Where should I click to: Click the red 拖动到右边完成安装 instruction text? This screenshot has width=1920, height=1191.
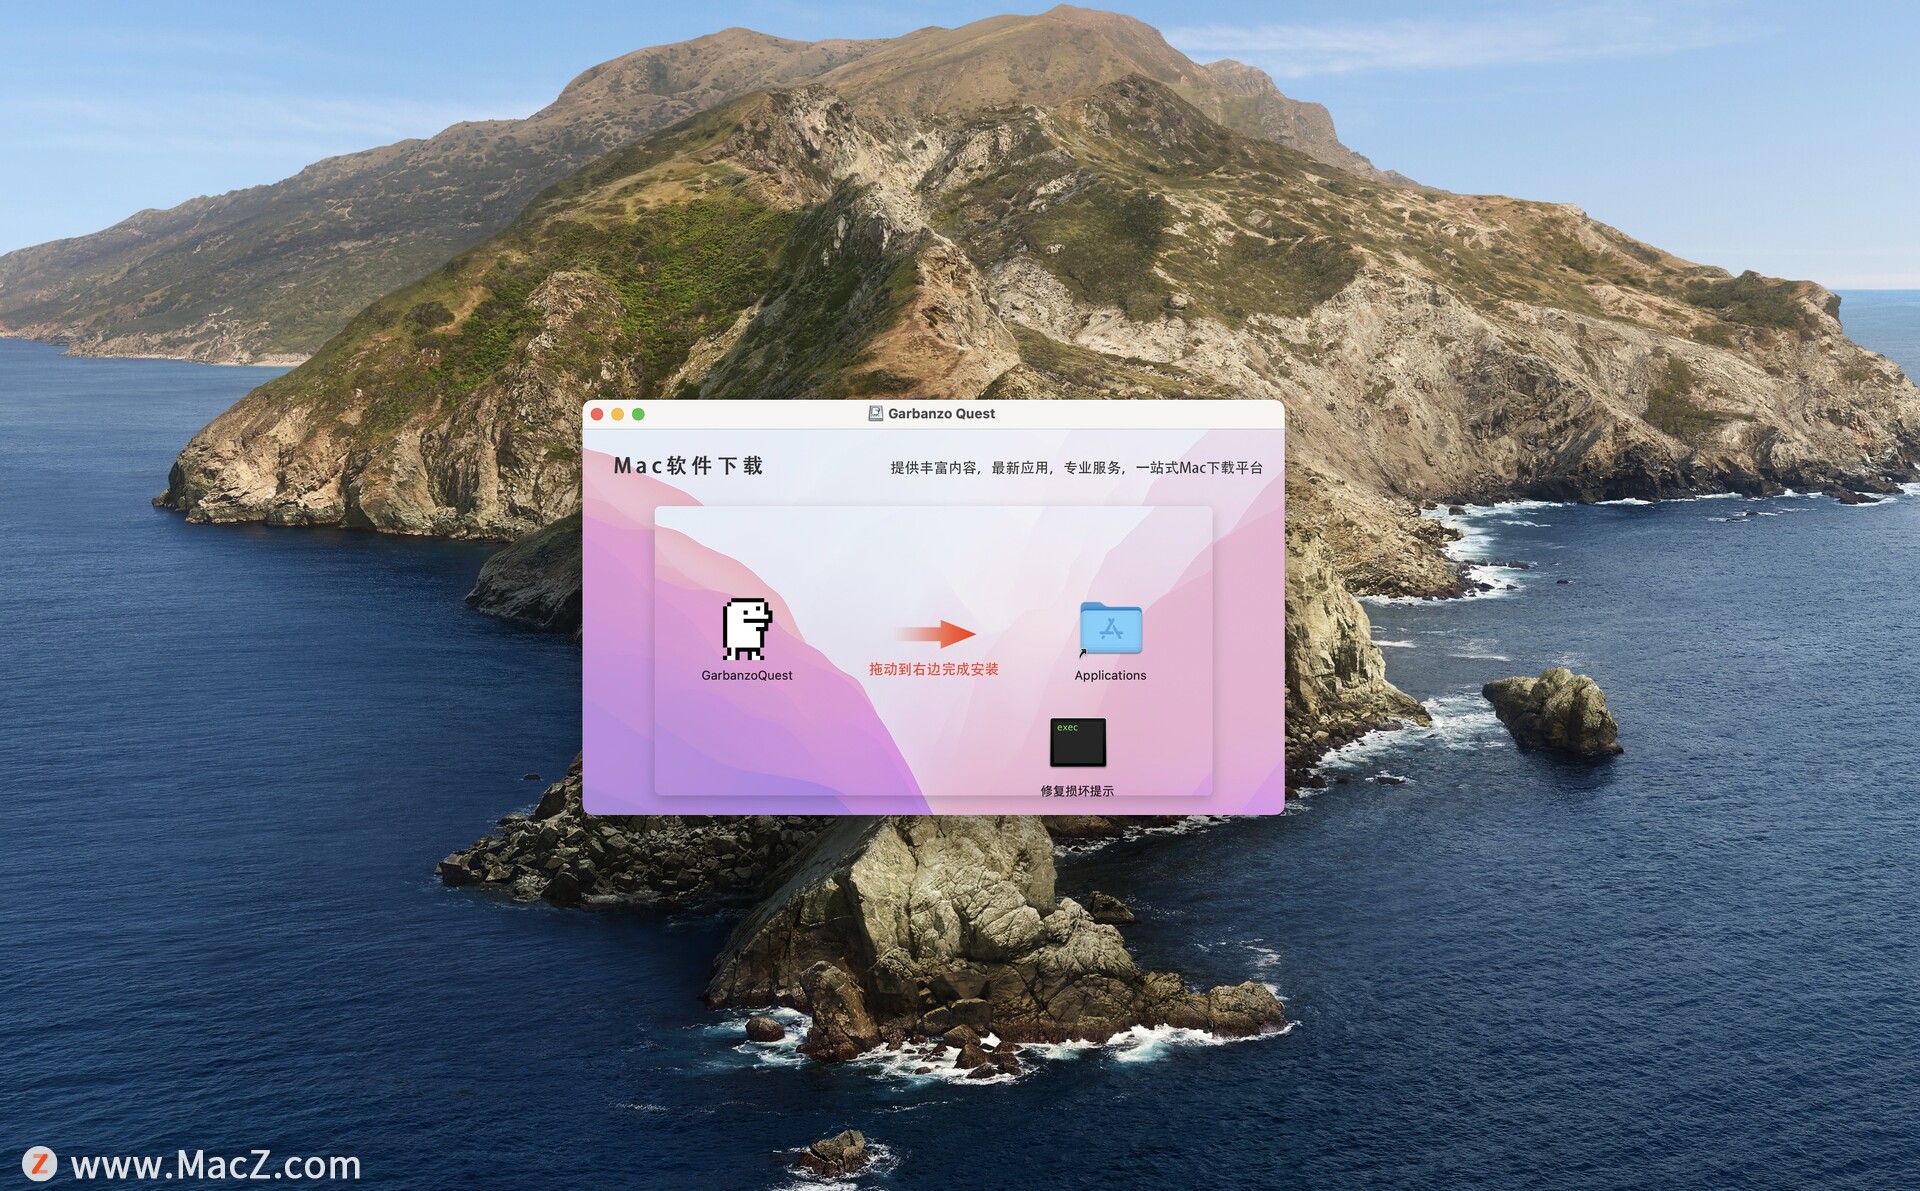[933, 669]
